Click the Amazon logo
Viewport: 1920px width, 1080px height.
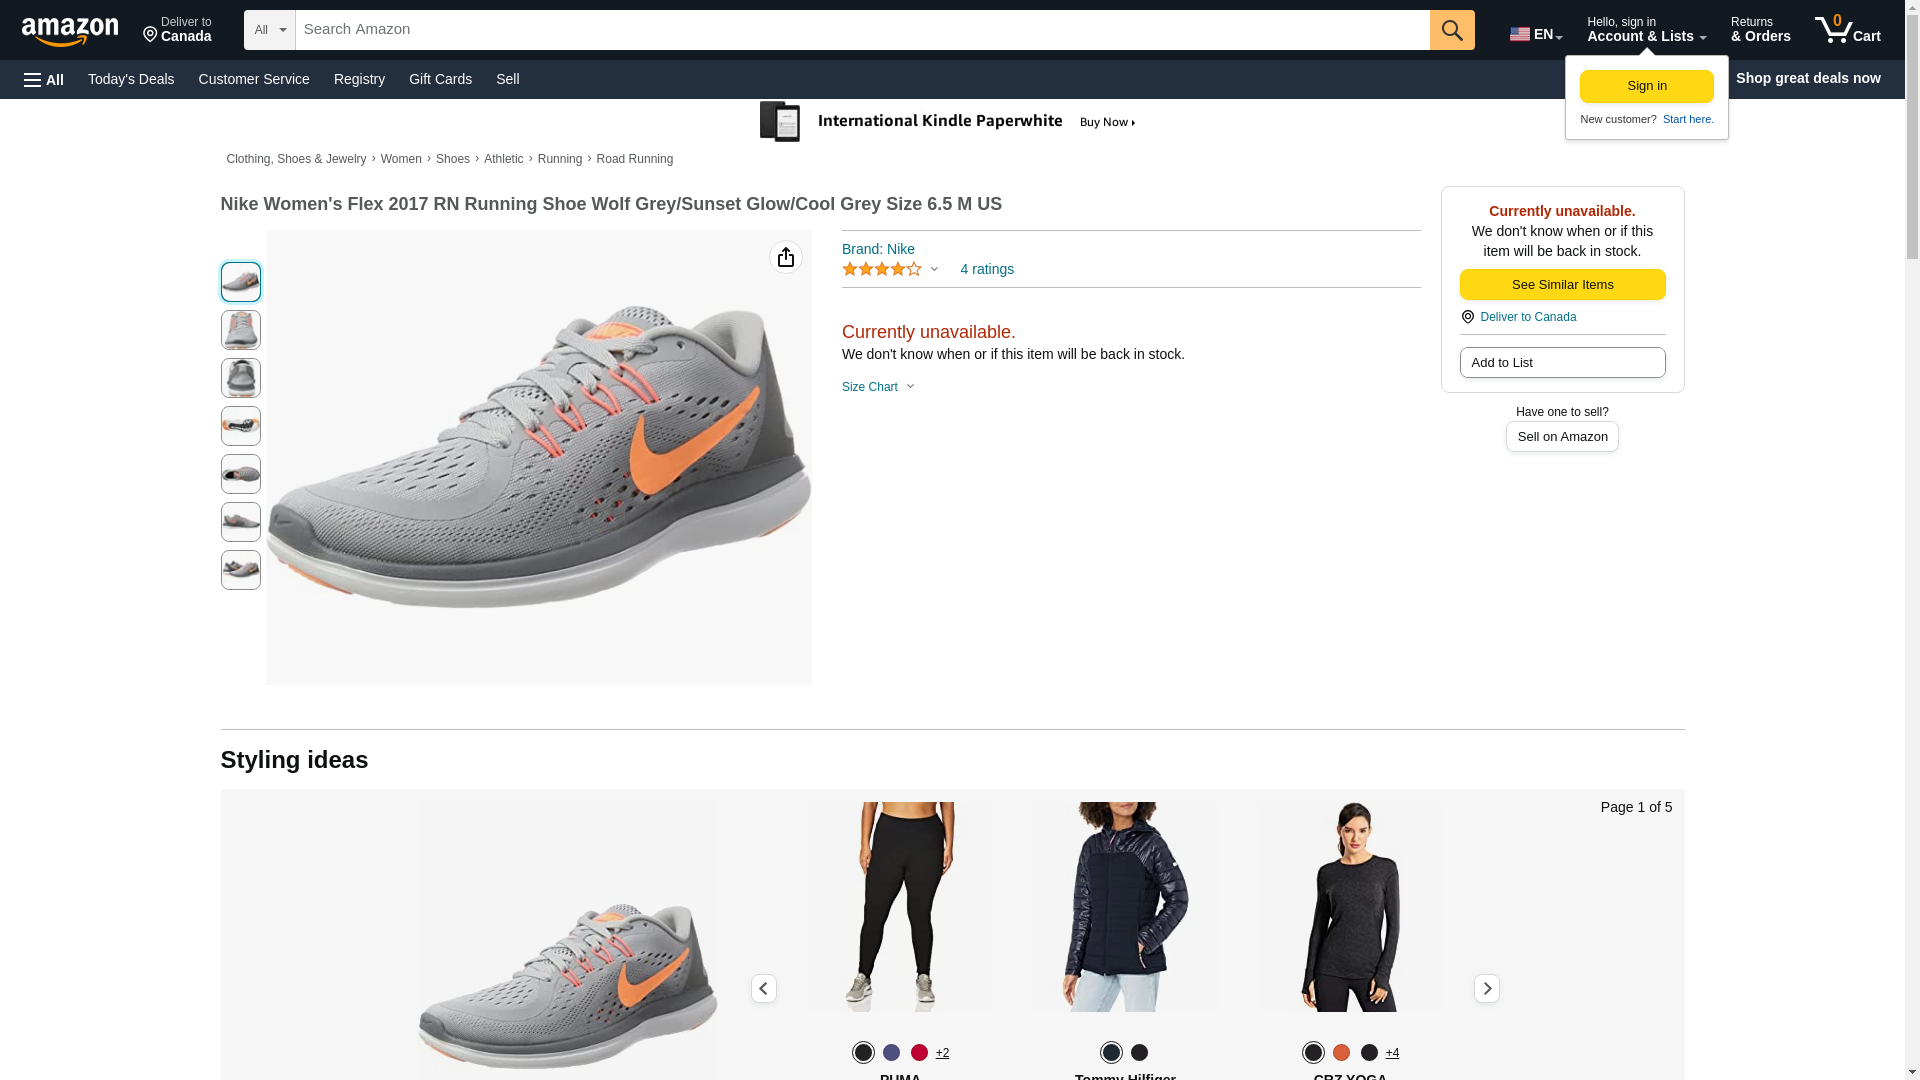pyautogui.click(x=70, y=31)
